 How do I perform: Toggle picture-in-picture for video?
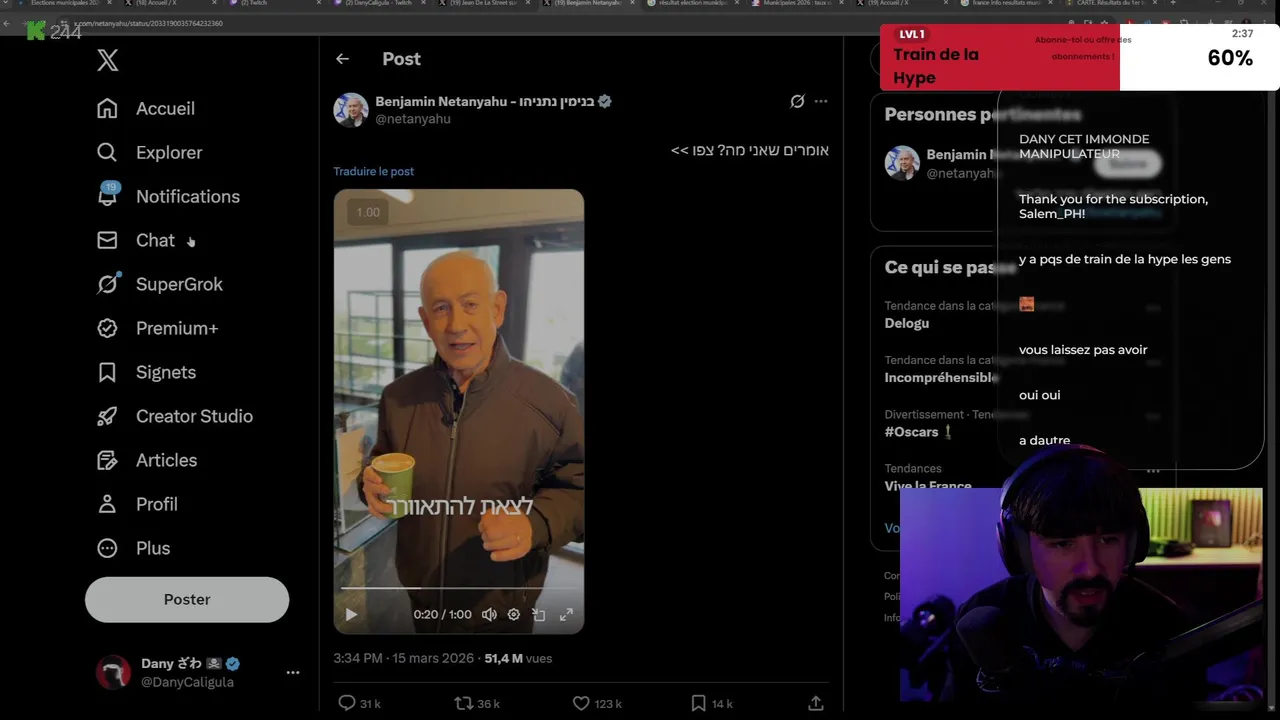point(539,614)
